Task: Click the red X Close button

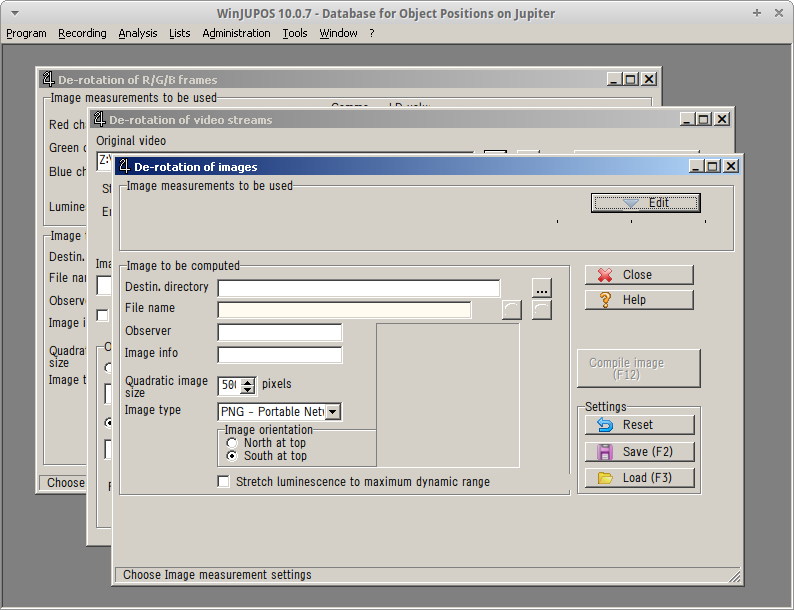Action: point(639,275)
